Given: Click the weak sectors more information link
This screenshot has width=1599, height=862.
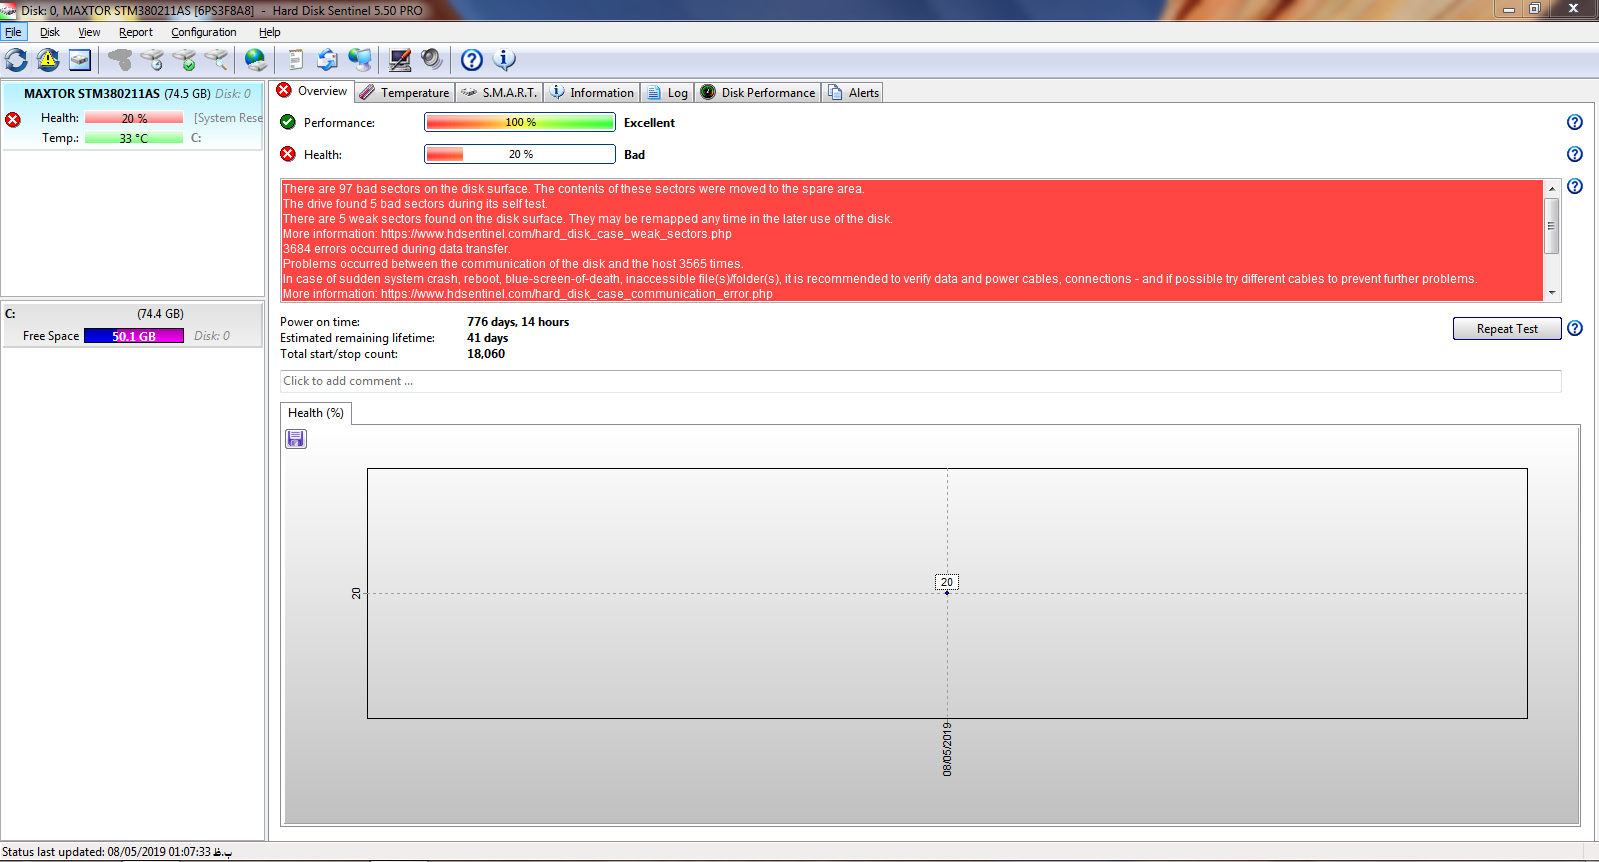Looking at the screenshot, I should coord(556,234).
